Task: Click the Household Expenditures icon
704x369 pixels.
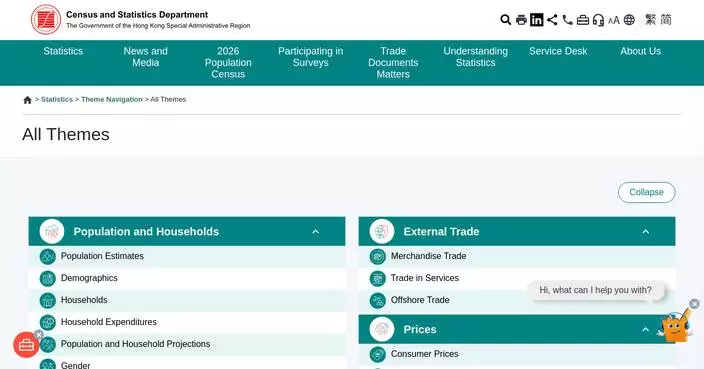Action: [48, 322]
